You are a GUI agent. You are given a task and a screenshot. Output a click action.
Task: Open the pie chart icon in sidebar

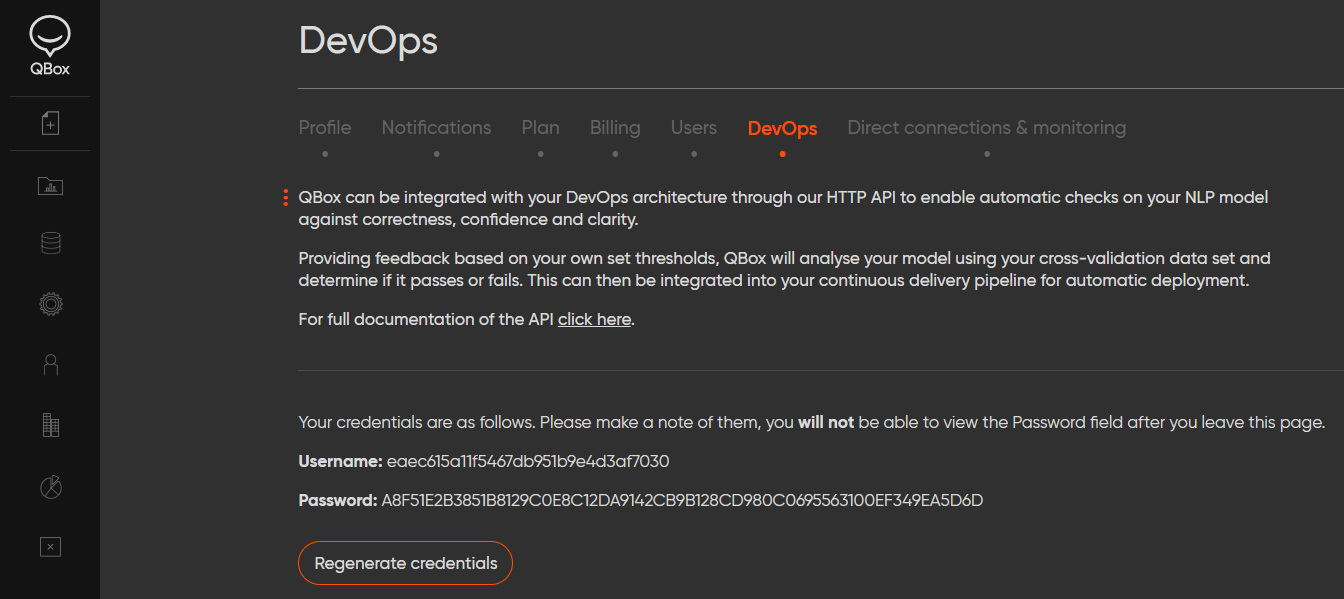click(50, 486)
